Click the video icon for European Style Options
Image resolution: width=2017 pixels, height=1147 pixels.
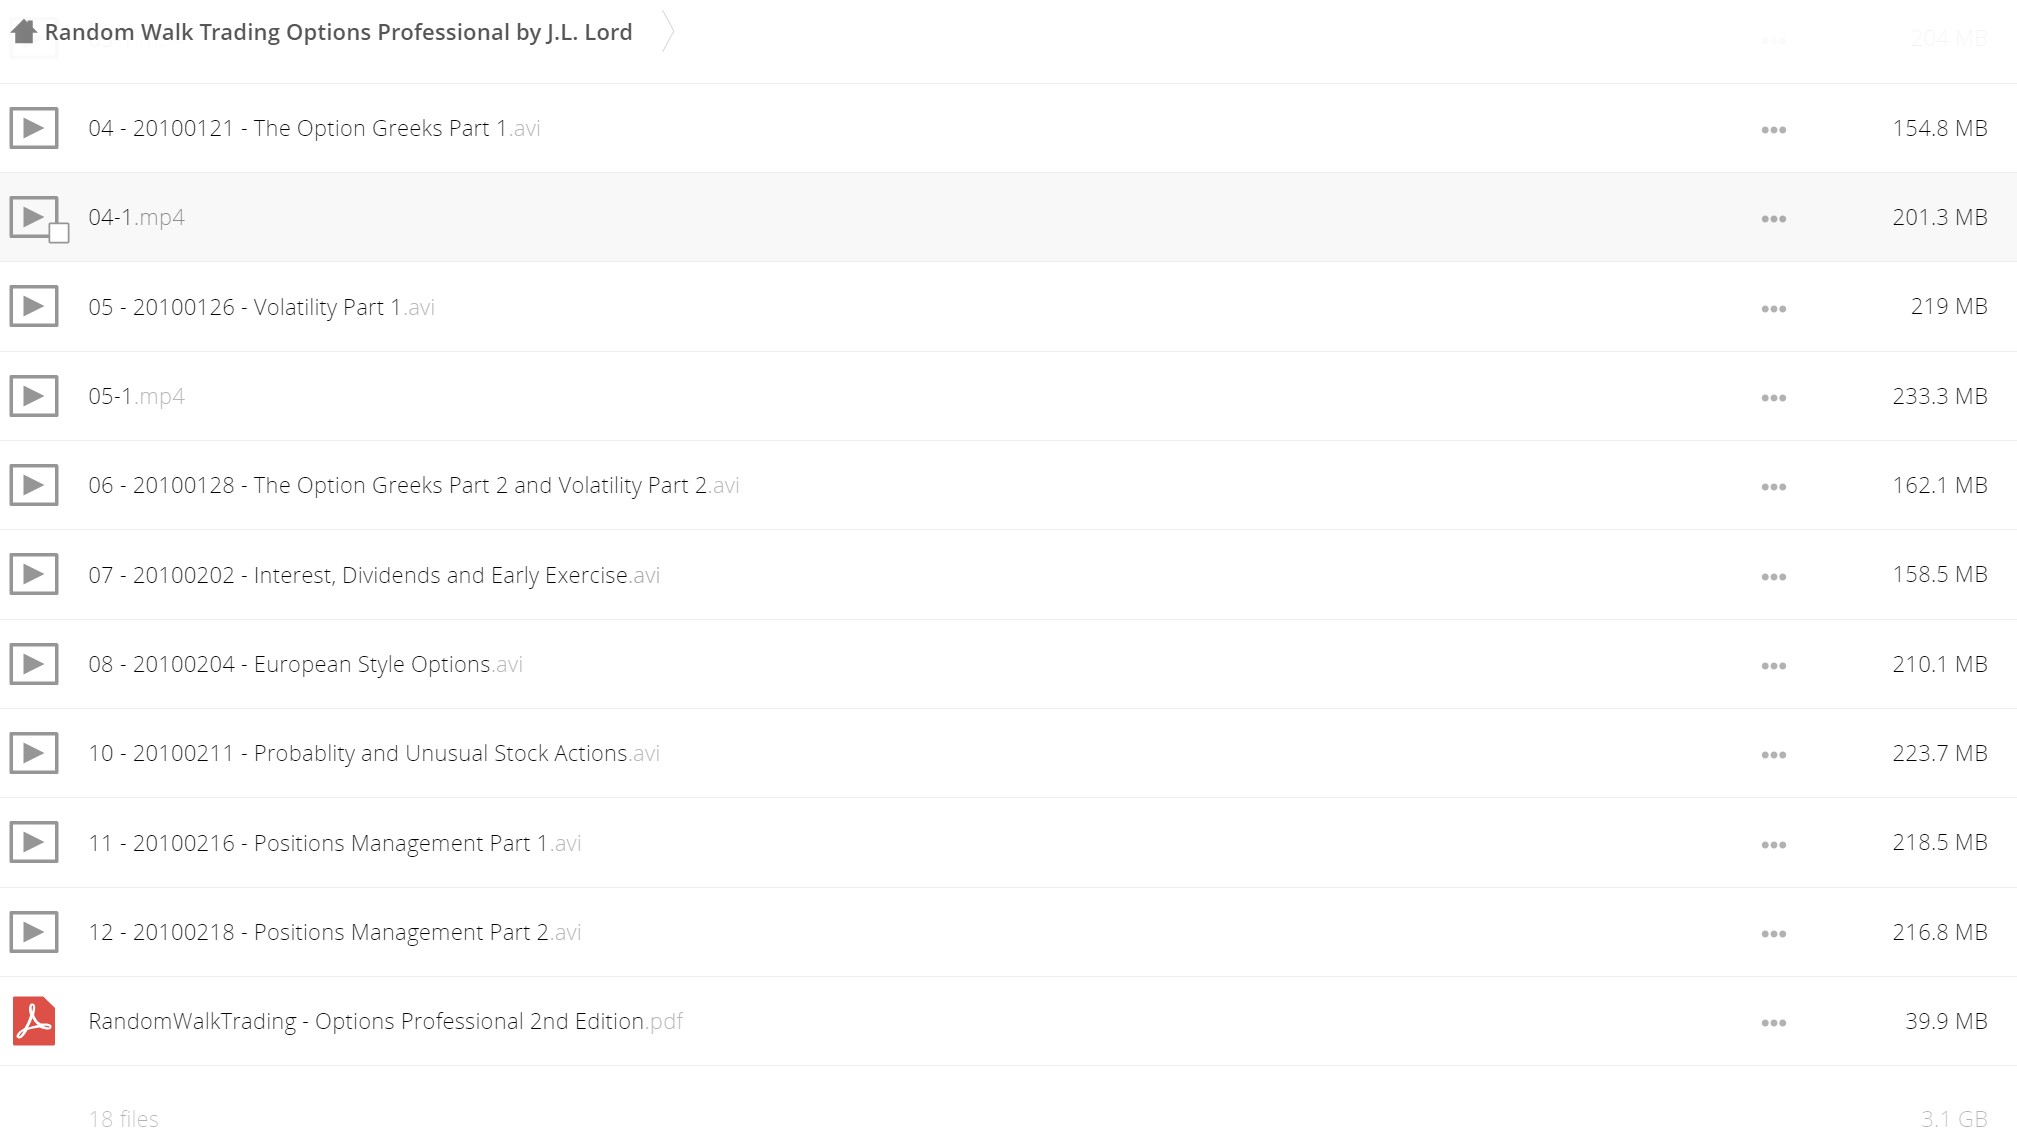click(x=34, y=664)
